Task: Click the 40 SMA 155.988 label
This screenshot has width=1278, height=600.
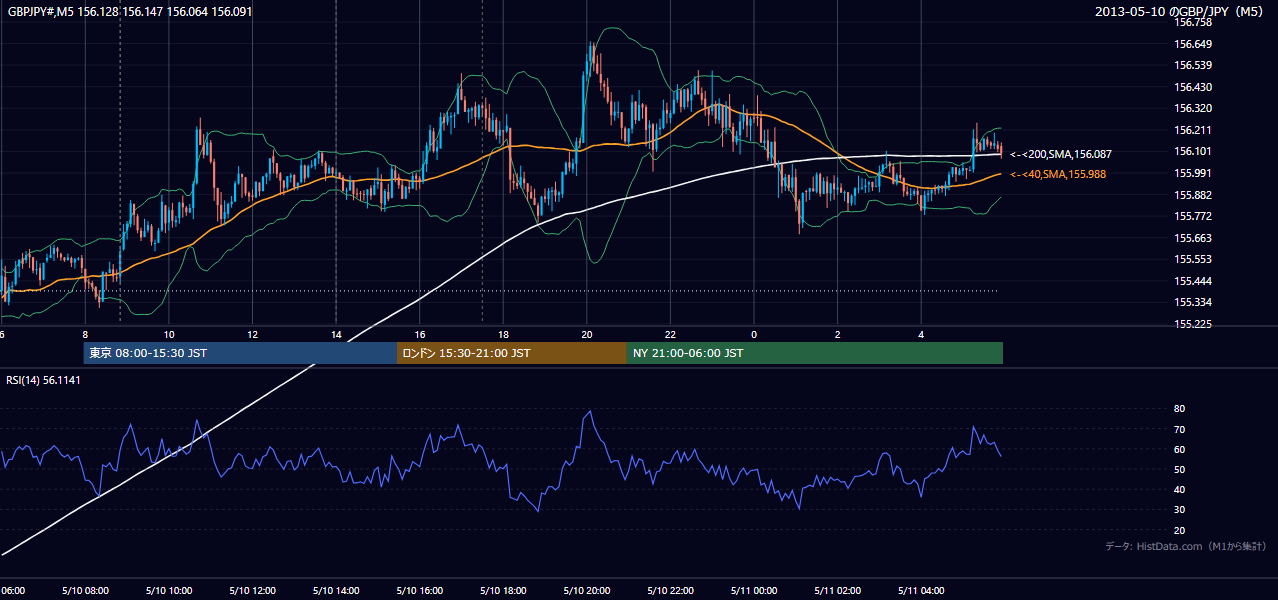Action: pos(1060,174)
